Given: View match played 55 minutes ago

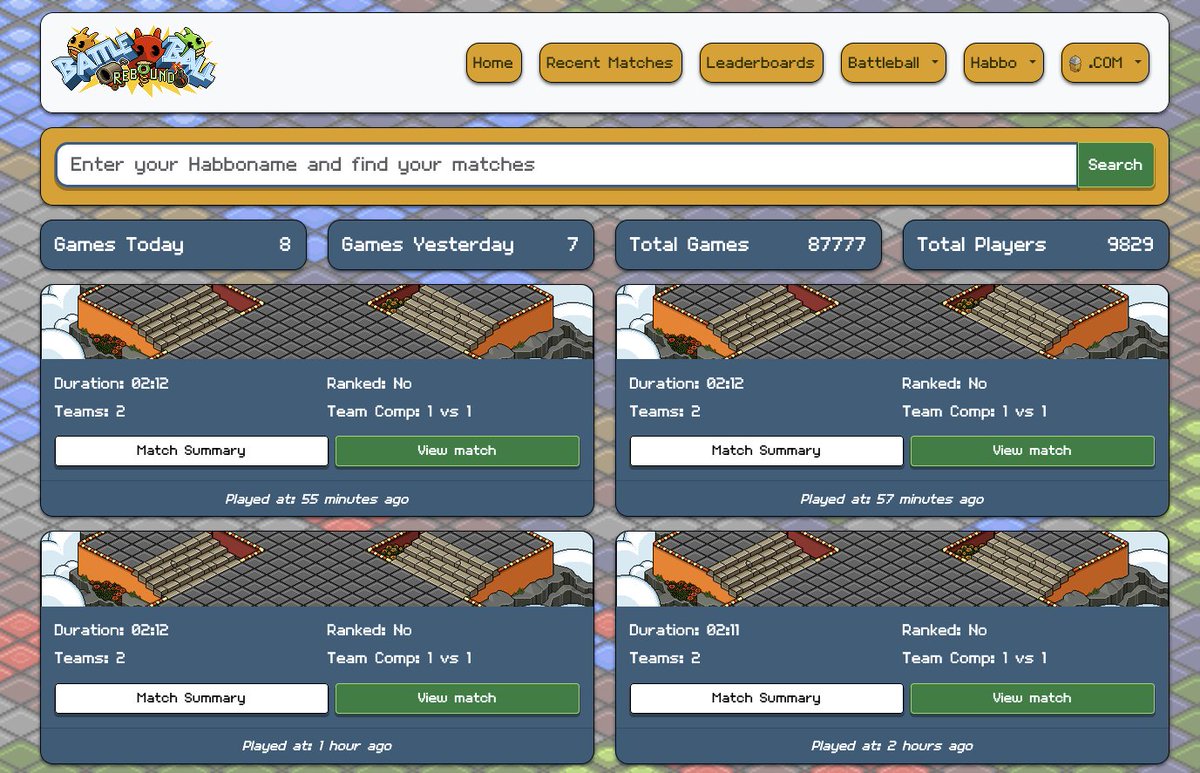Looking at the screenshot, I should (x=457, y=451).
